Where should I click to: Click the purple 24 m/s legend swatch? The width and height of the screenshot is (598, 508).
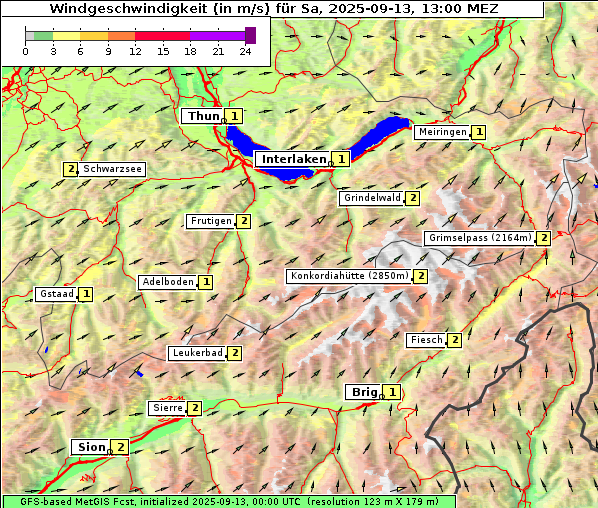[250, 35]
